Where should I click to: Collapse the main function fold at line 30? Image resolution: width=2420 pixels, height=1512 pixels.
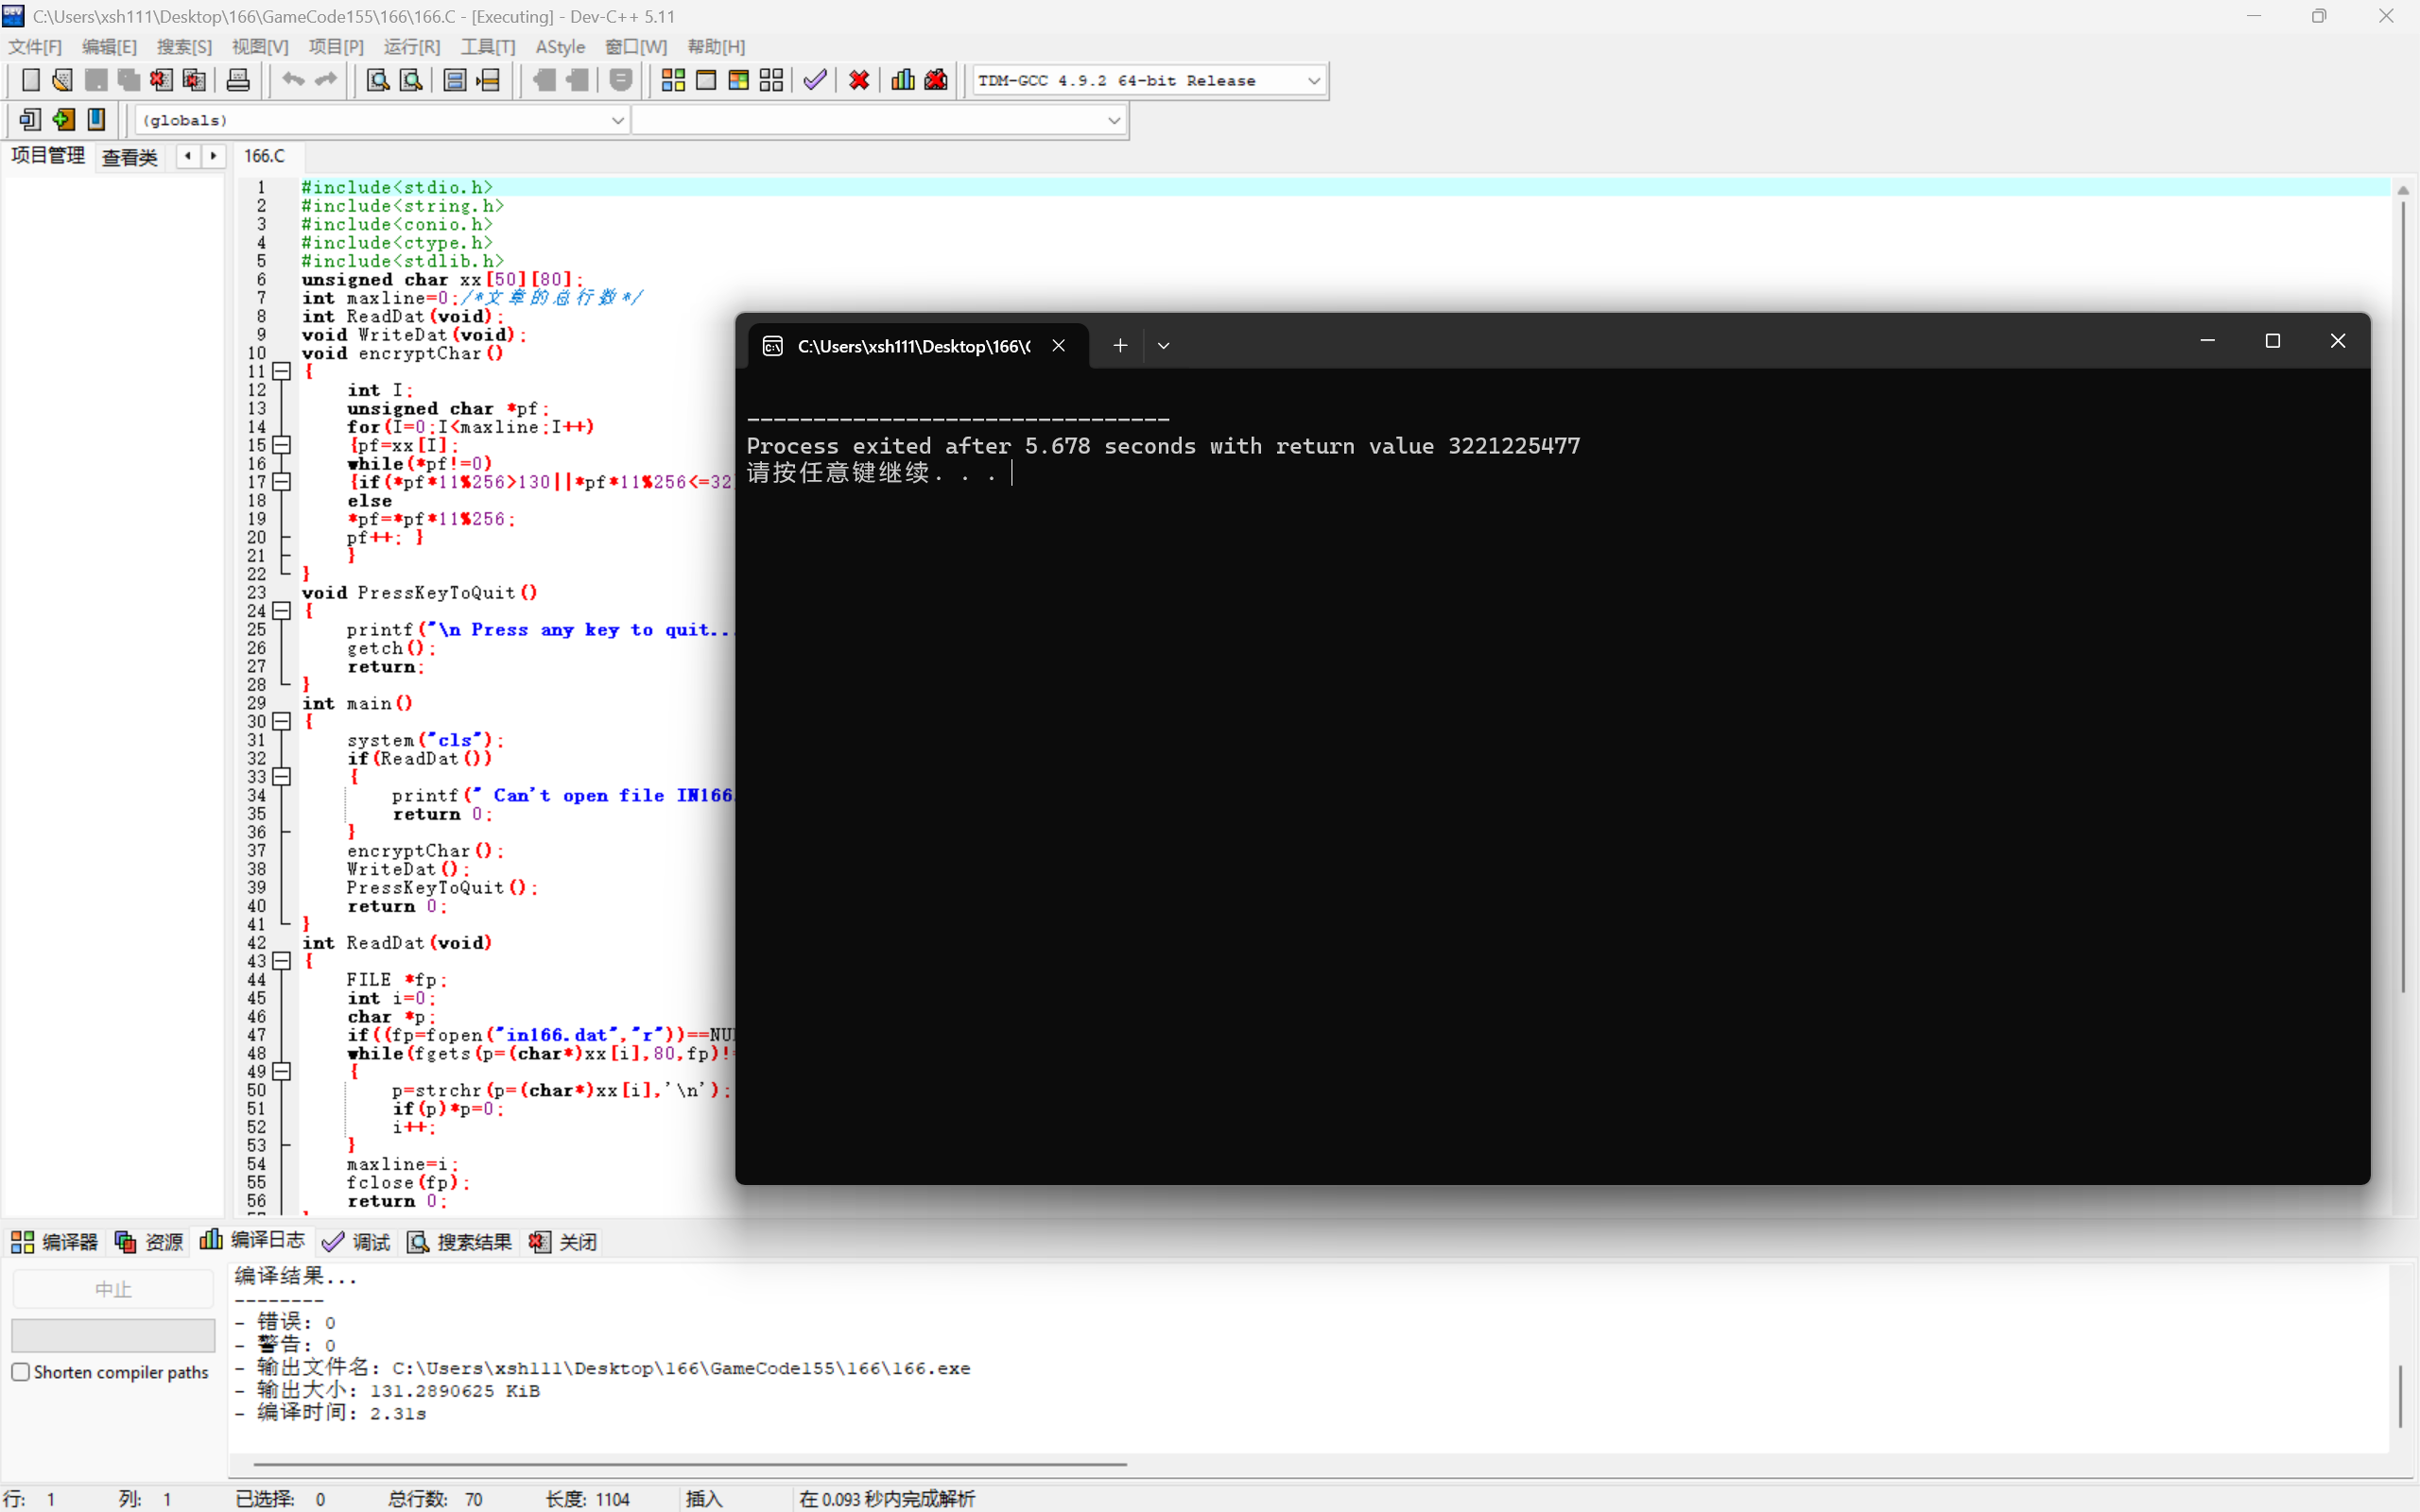(282, 721)
